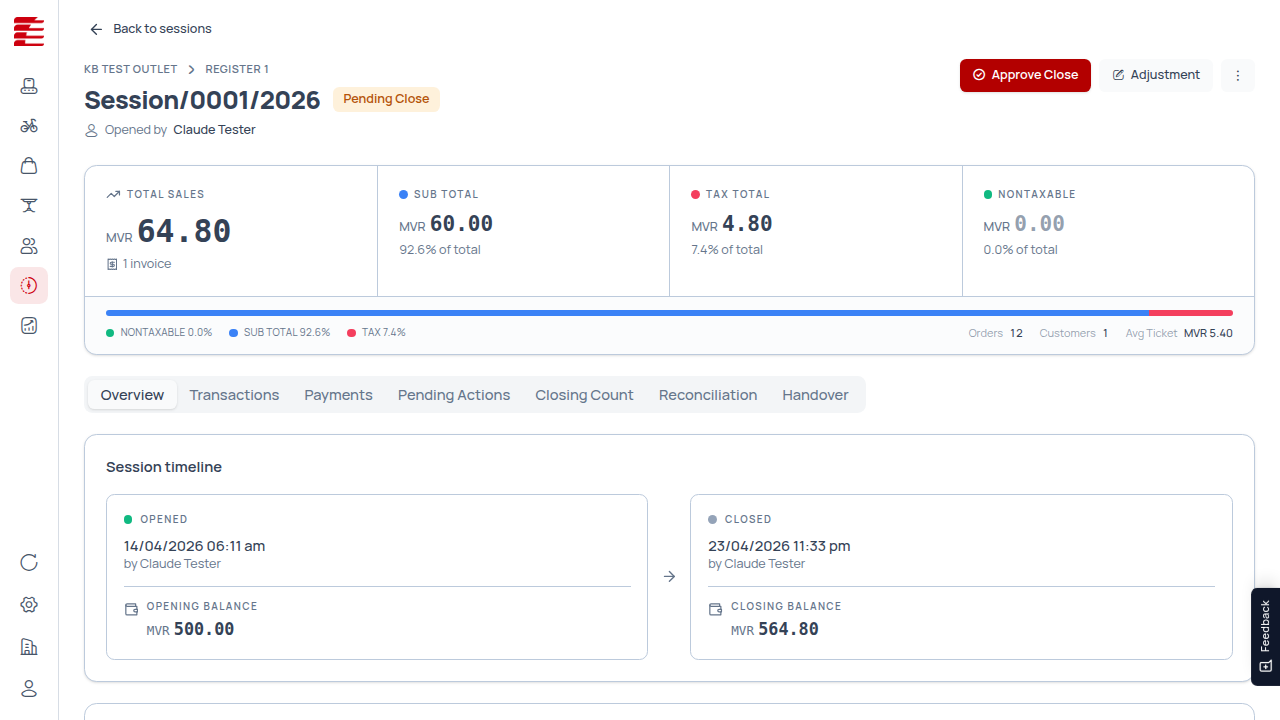Screen dimensions: 1280x720
Task: Open the register/POS icon in the sidebar
Action: pyautogui.click(x=29, y=86)
